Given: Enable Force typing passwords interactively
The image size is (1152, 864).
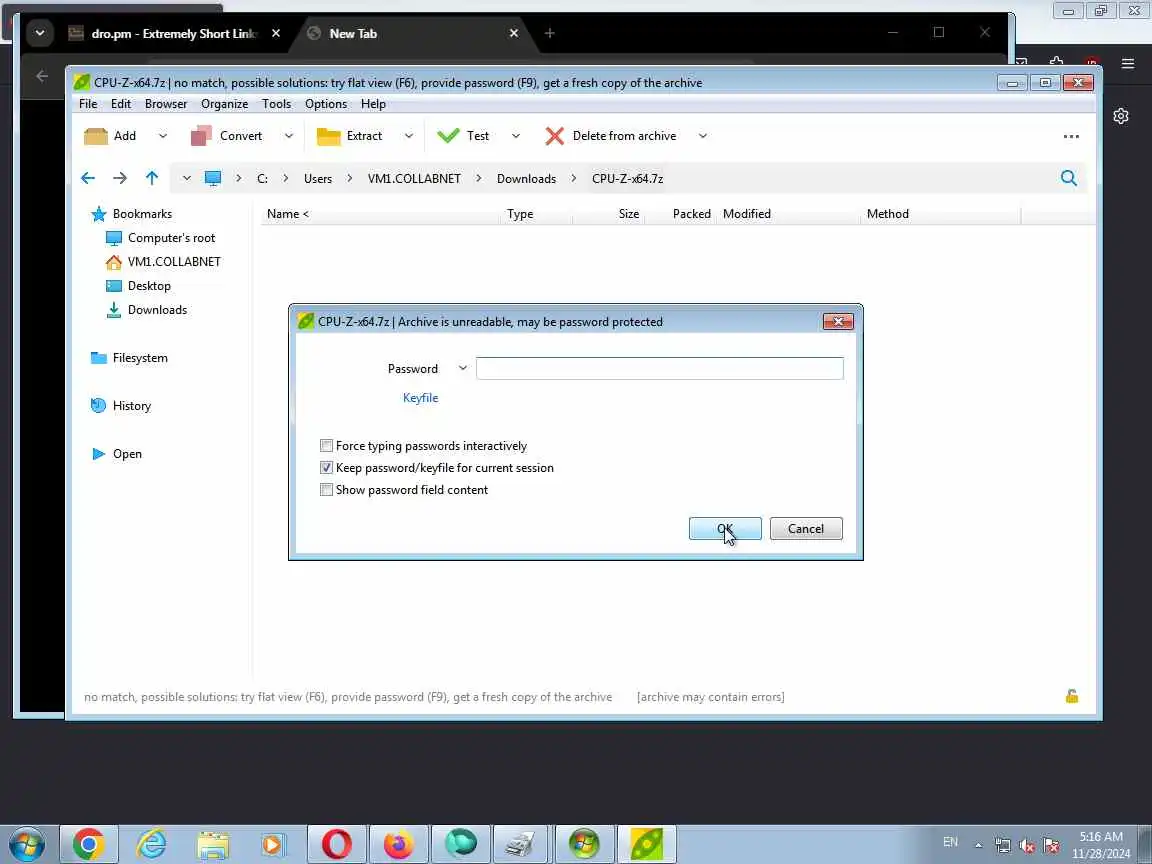Looking at the screenshot, I should [x=326, y=446].
